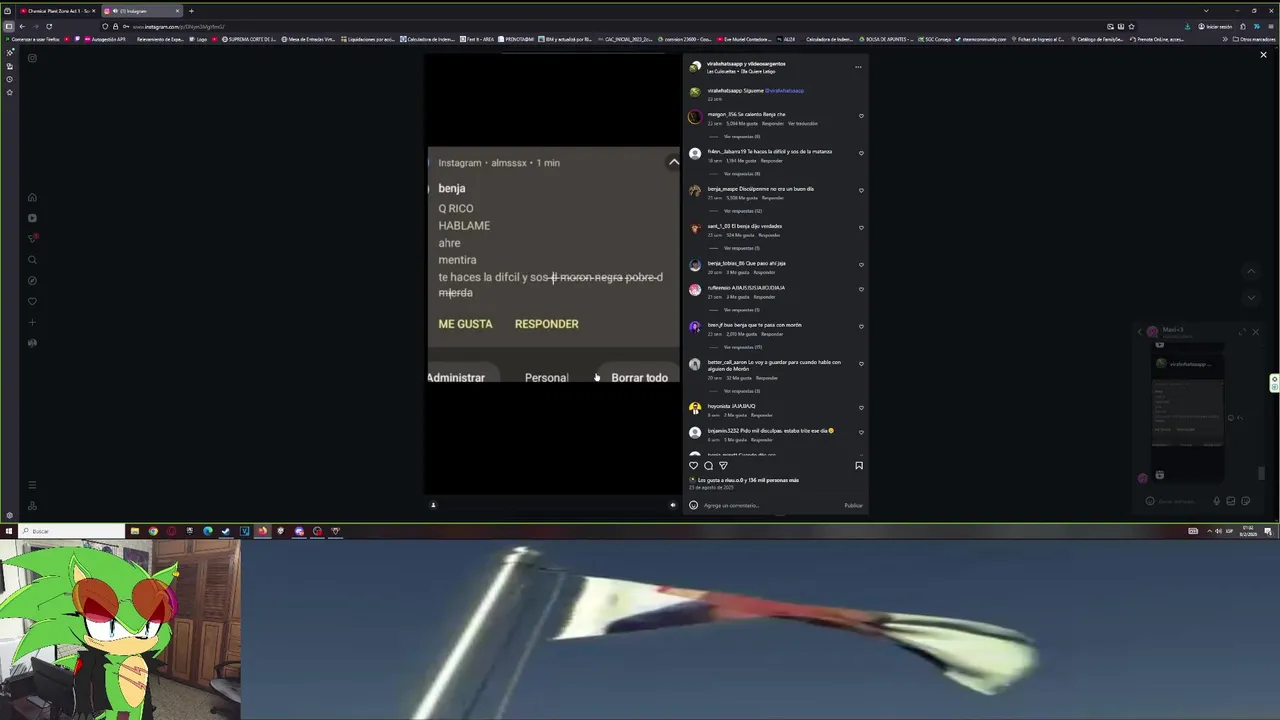
Task: Open Mesa de Entradas Virt bookmark
Action: coord(309,39)
